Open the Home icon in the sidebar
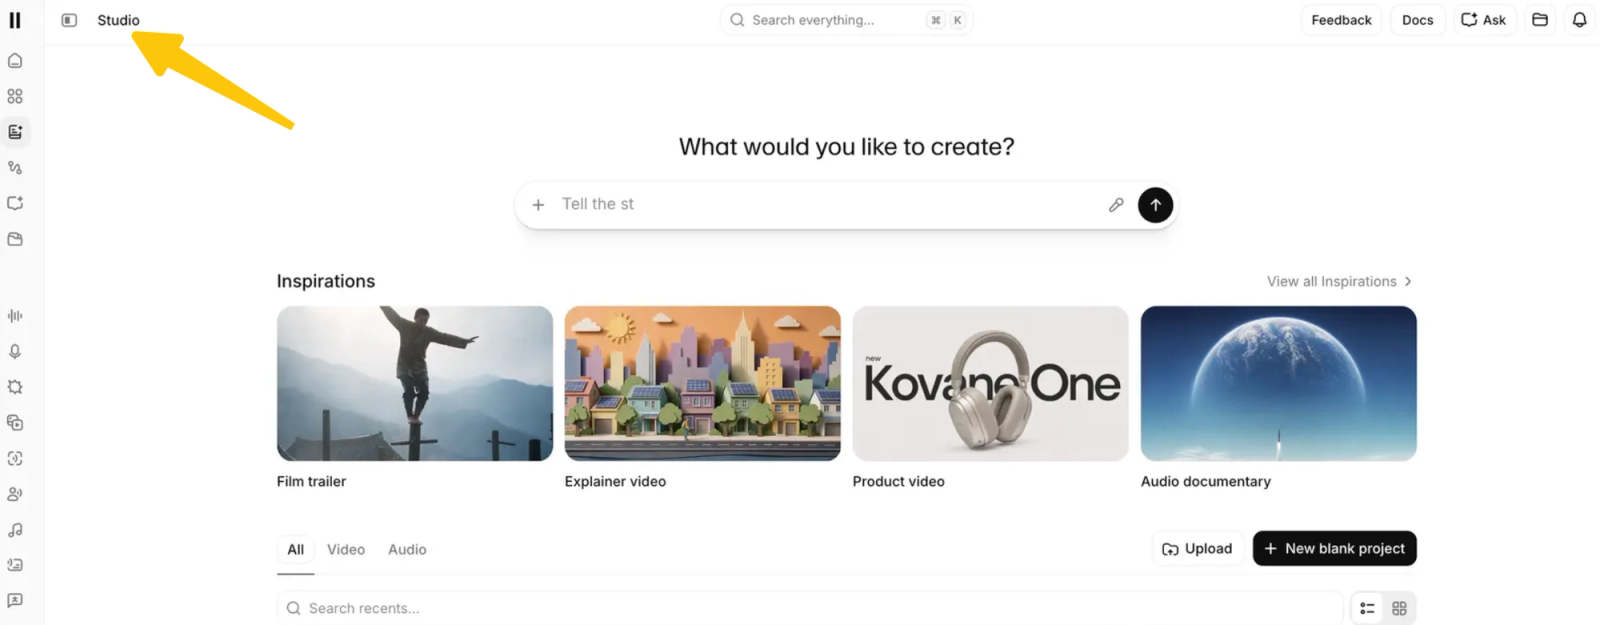Image resolution: width=1600 pixels, height=625 pixels. (x=15, y=61)
